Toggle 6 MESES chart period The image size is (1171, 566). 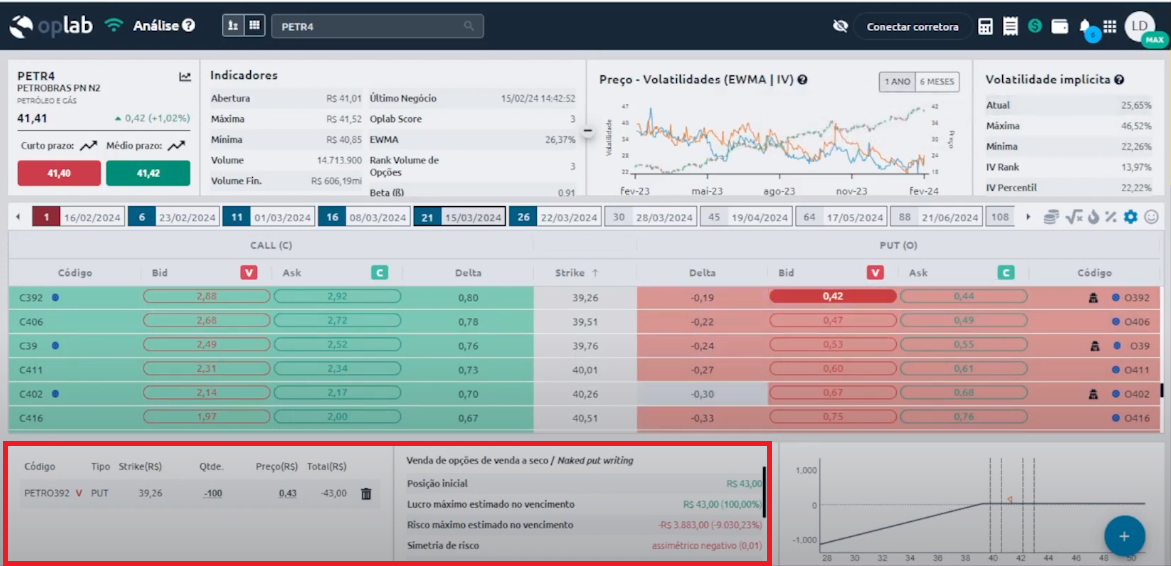(x=936, y=81)
